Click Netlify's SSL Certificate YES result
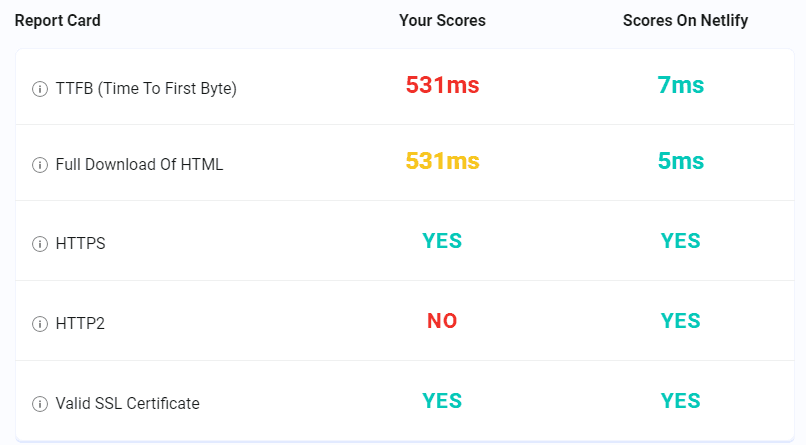This screenshot has height=445, width=806. point(681,401)
